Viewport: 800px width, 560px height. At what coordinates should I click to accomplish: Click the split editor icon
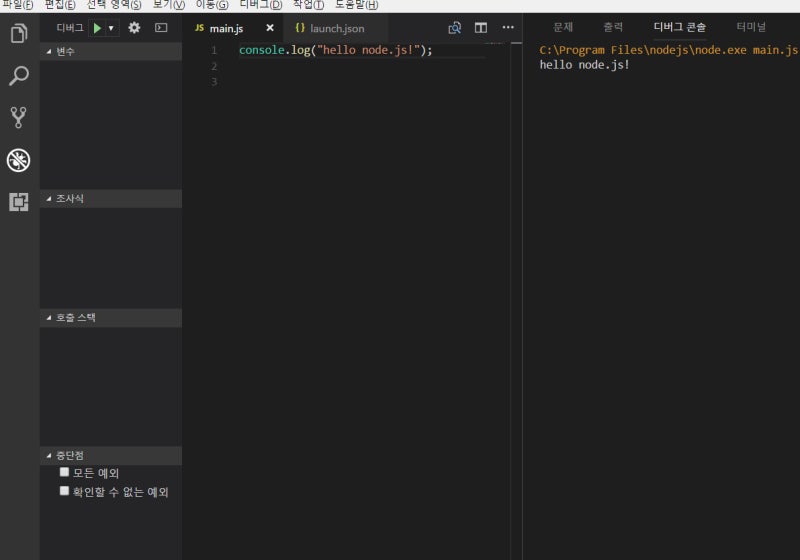tap(481, 28)
